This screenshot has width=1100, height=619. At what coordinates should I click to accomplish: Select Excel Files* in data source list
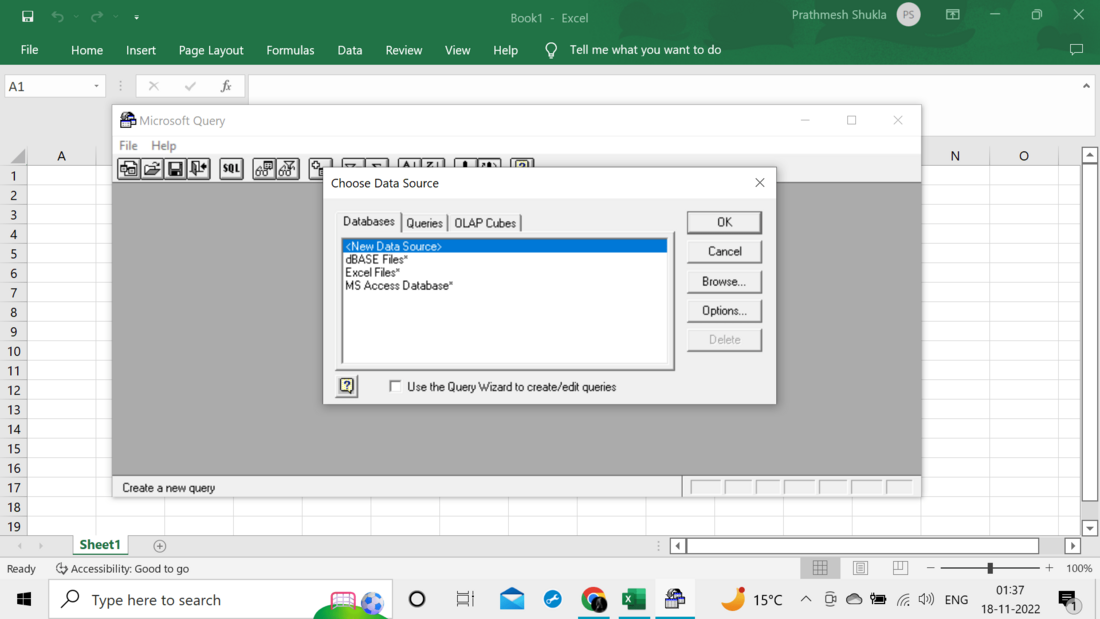(x=504, y=272)
